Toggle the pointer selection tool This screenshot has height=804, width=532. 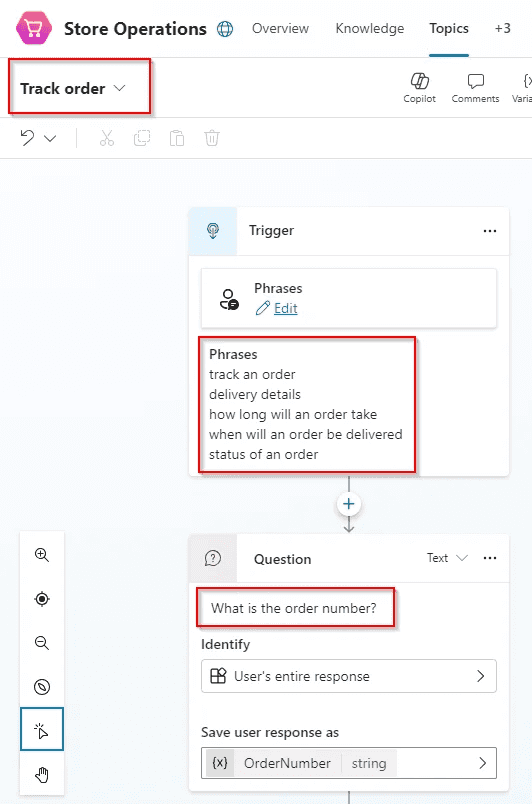click(42, 729)
